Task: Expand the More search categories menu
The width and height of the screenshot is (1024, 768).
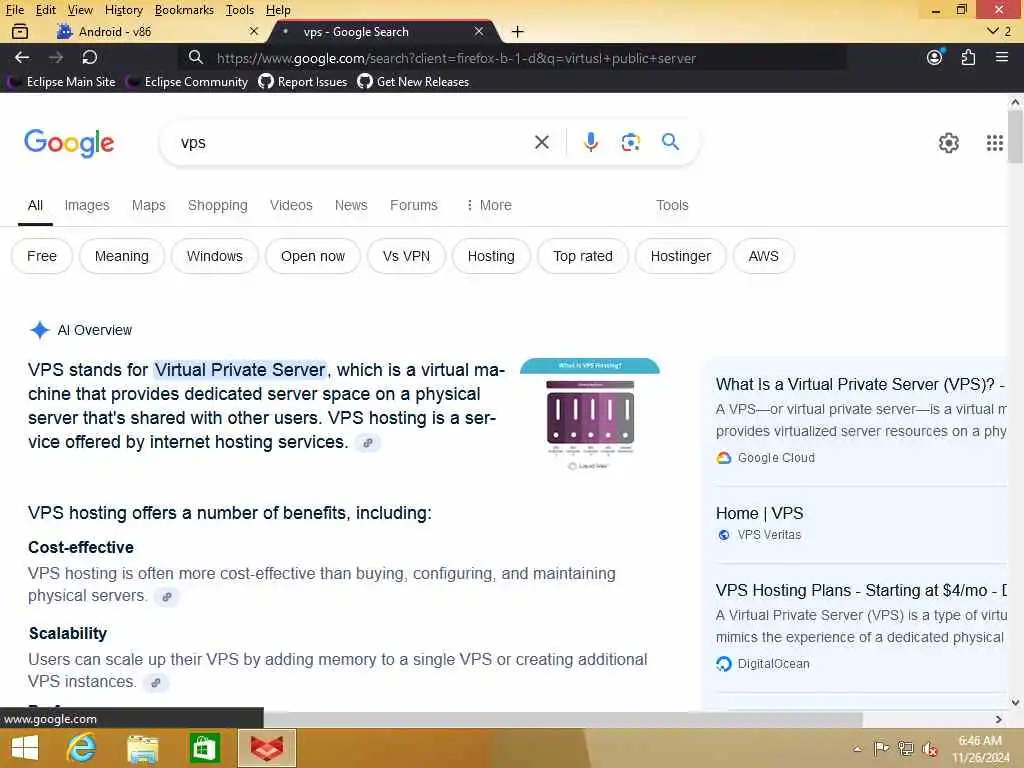Action: (488, 205)
